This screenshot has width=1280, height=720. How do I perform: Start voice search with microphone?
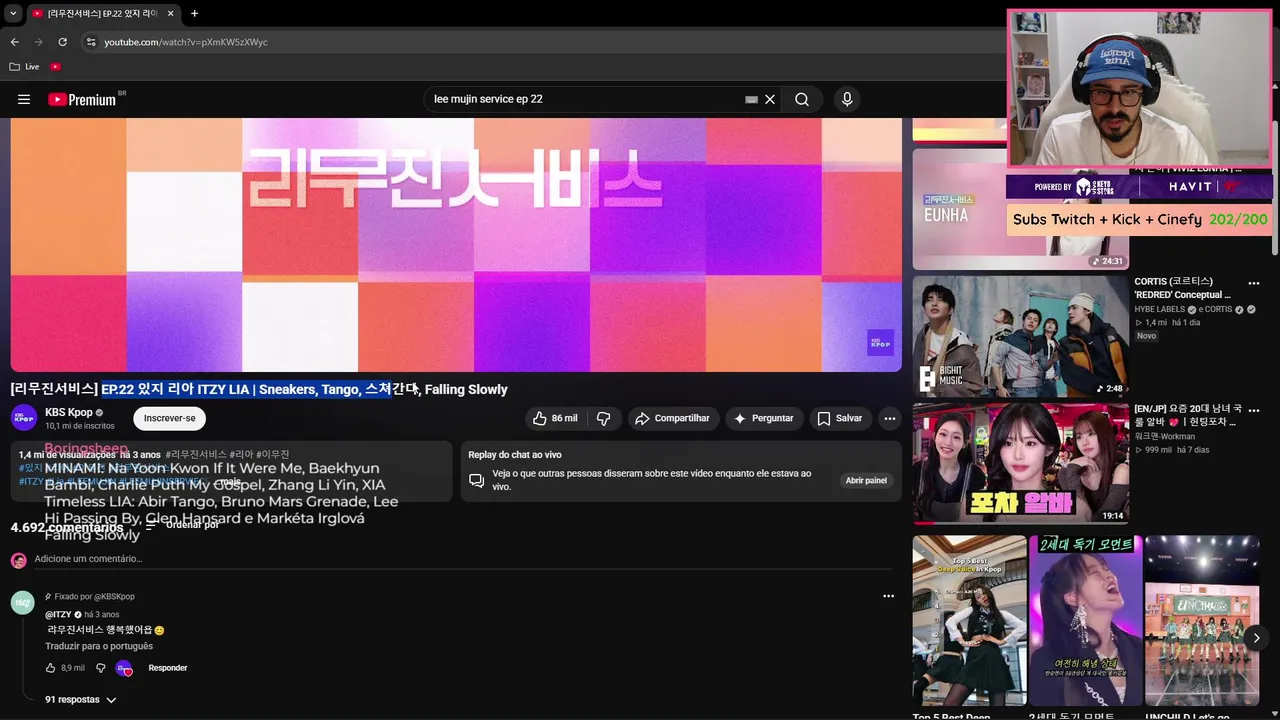[847, 99]
